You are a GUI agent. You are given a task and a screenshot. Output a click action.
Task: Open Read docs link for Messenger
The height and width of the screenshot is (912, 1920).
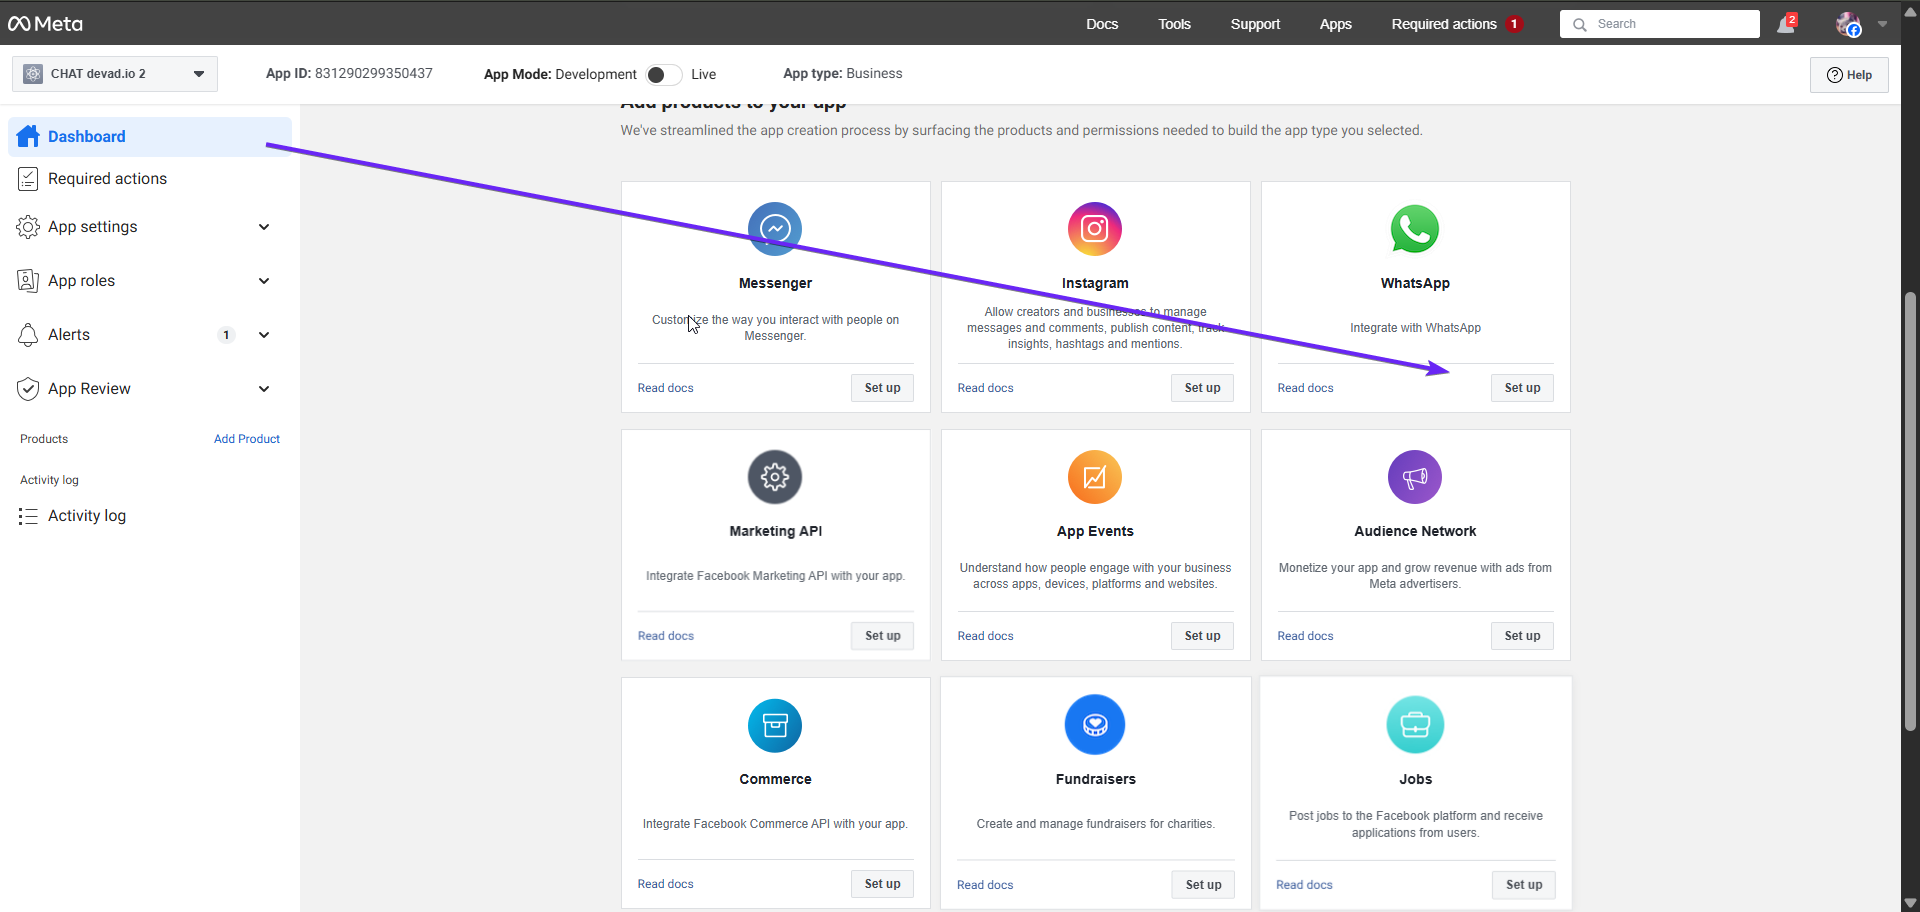coord(665,388)
